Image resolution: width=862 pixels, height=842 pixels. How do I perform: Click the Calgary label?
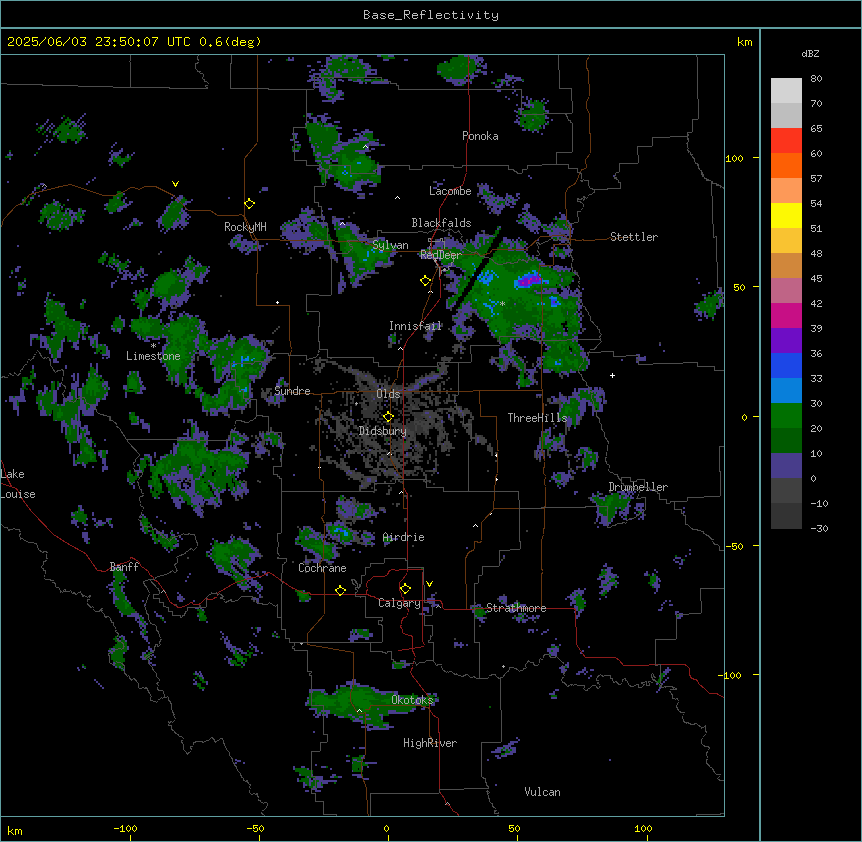pyautogui.click(x=399, y=603)
